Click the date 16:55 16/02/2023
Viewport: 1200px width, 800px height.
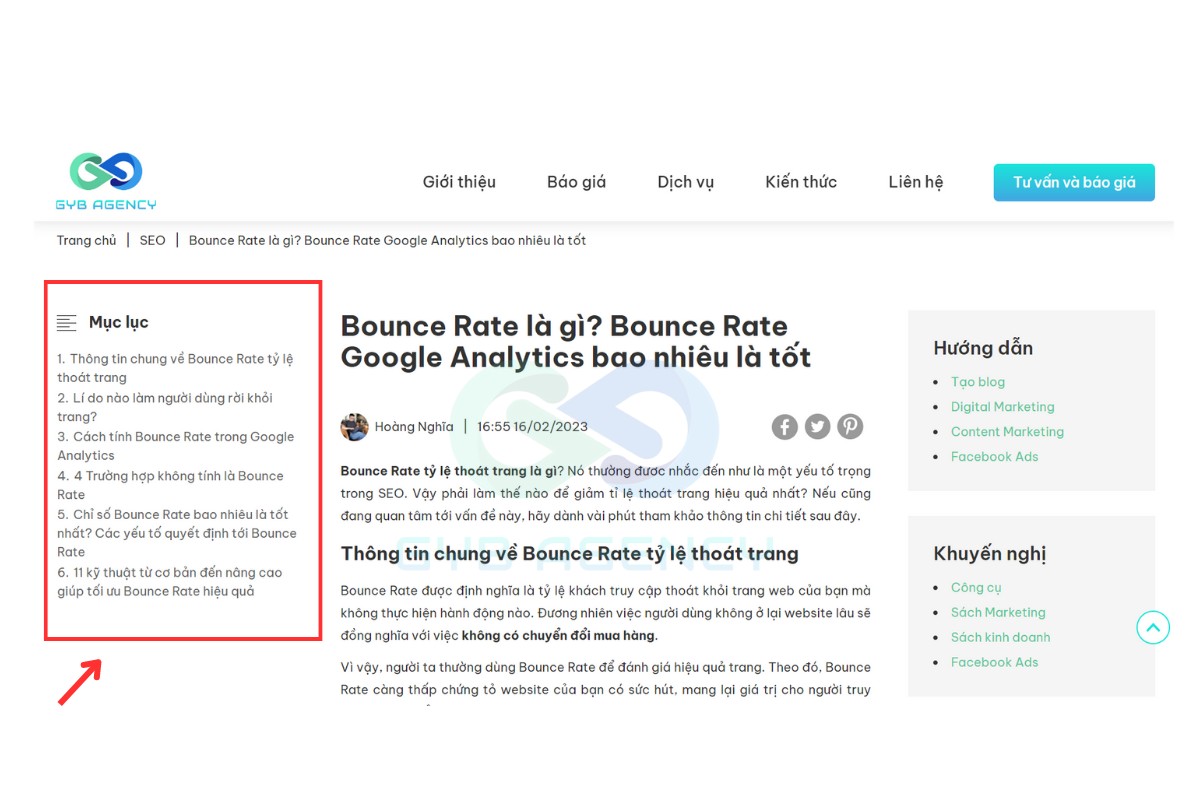pyautogui.click(x=533, y=427)
